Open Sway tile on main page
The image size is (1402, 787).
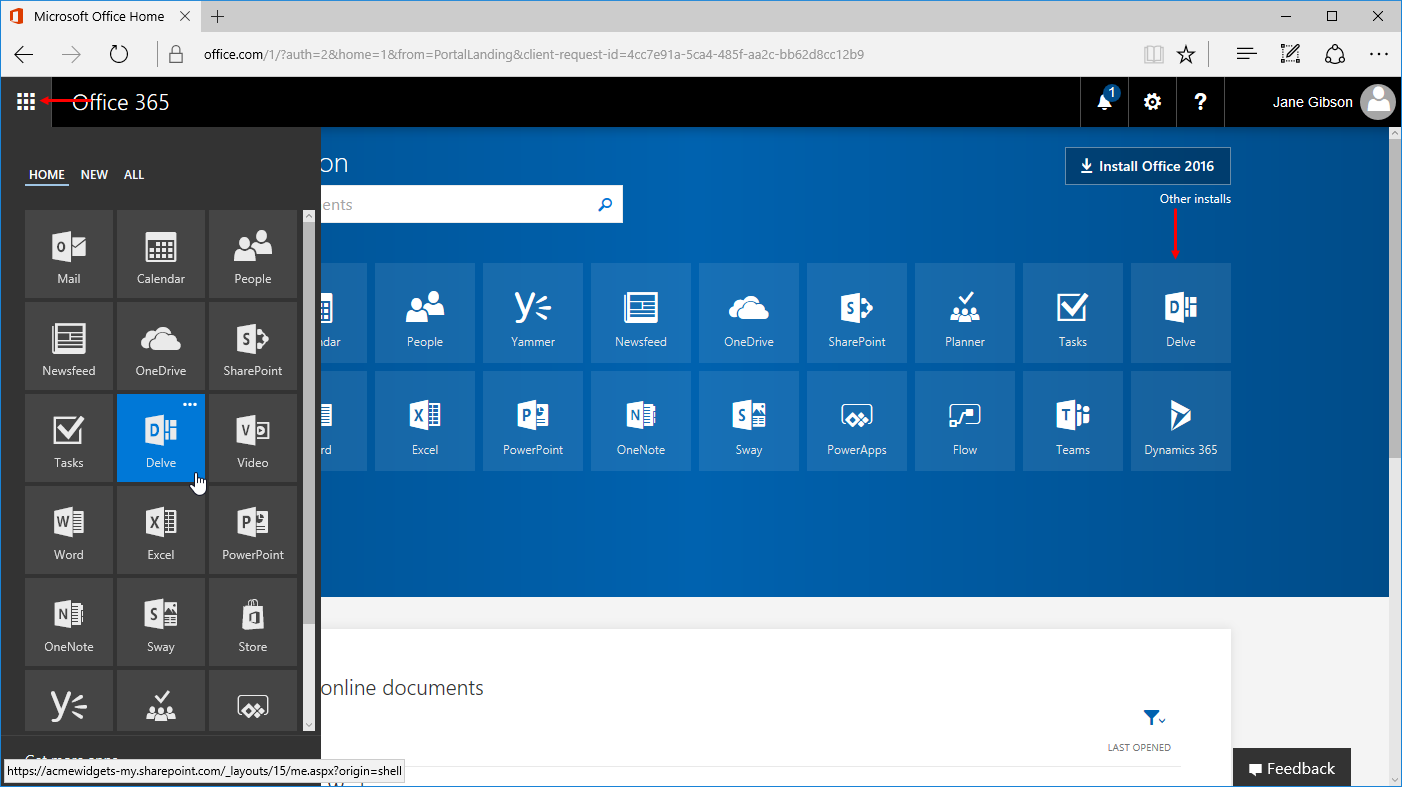click(x=749, y=421)
